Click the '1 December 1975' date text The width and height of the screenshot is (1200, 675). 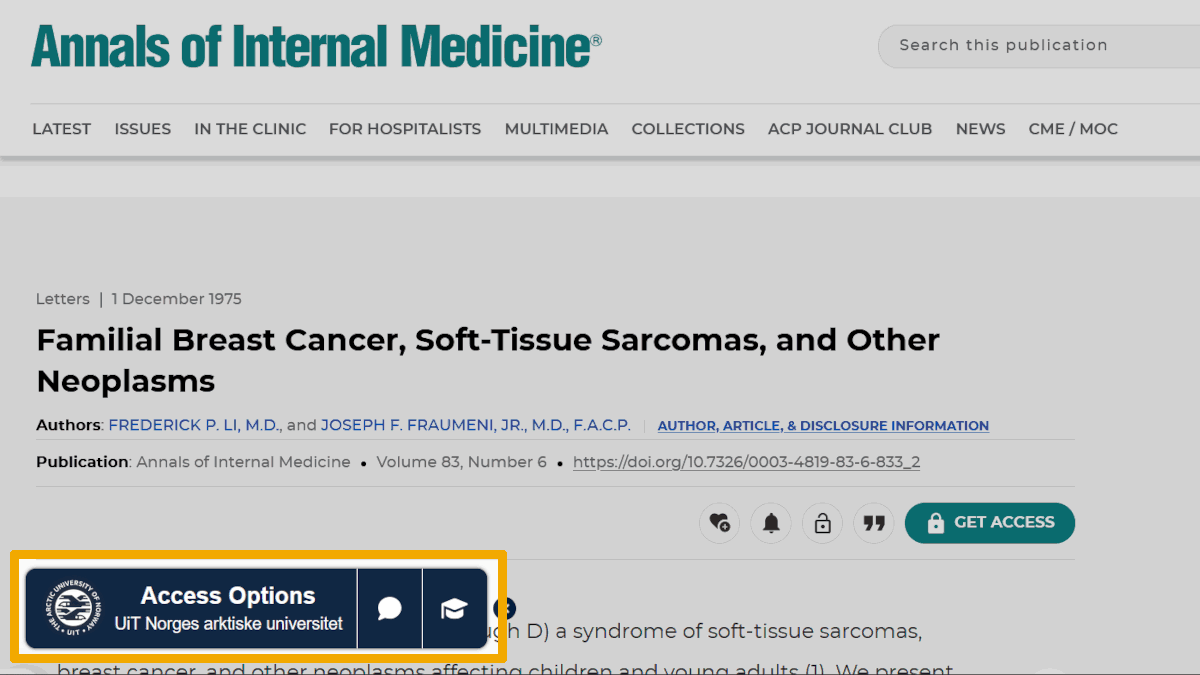point(176,299)
